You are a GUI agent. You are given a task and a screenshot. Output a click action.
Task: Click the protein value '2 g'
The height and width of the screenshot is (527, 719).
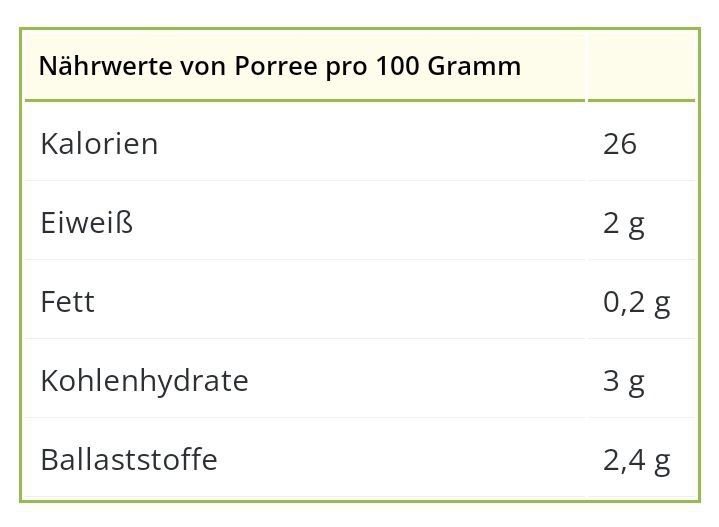pos(624,225)
